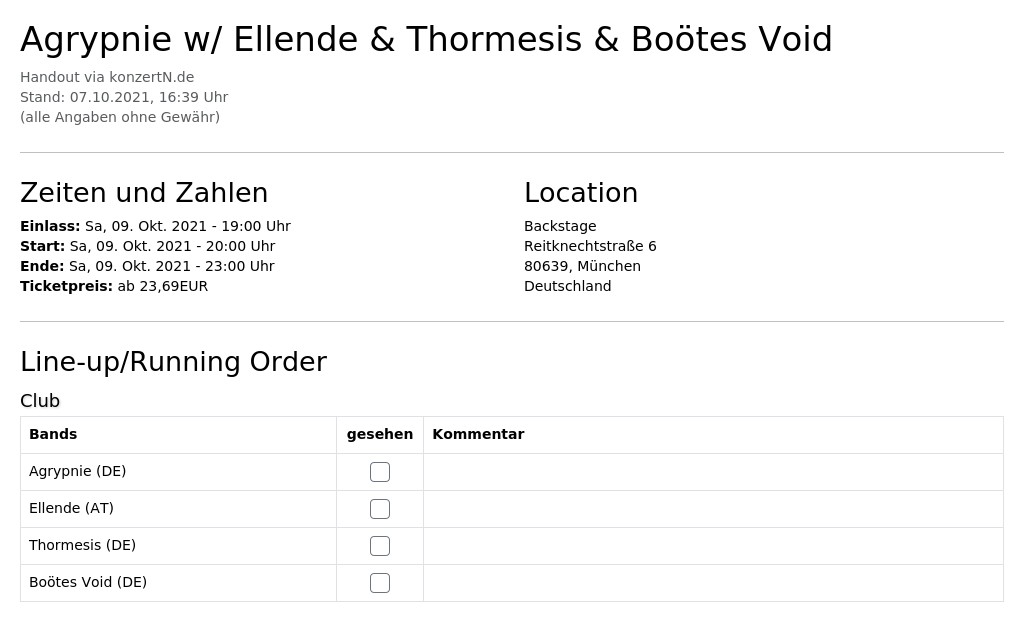Click the Boötes Void comment field
This screenshot has width=1024, height=638.
(x=713, y=582)
